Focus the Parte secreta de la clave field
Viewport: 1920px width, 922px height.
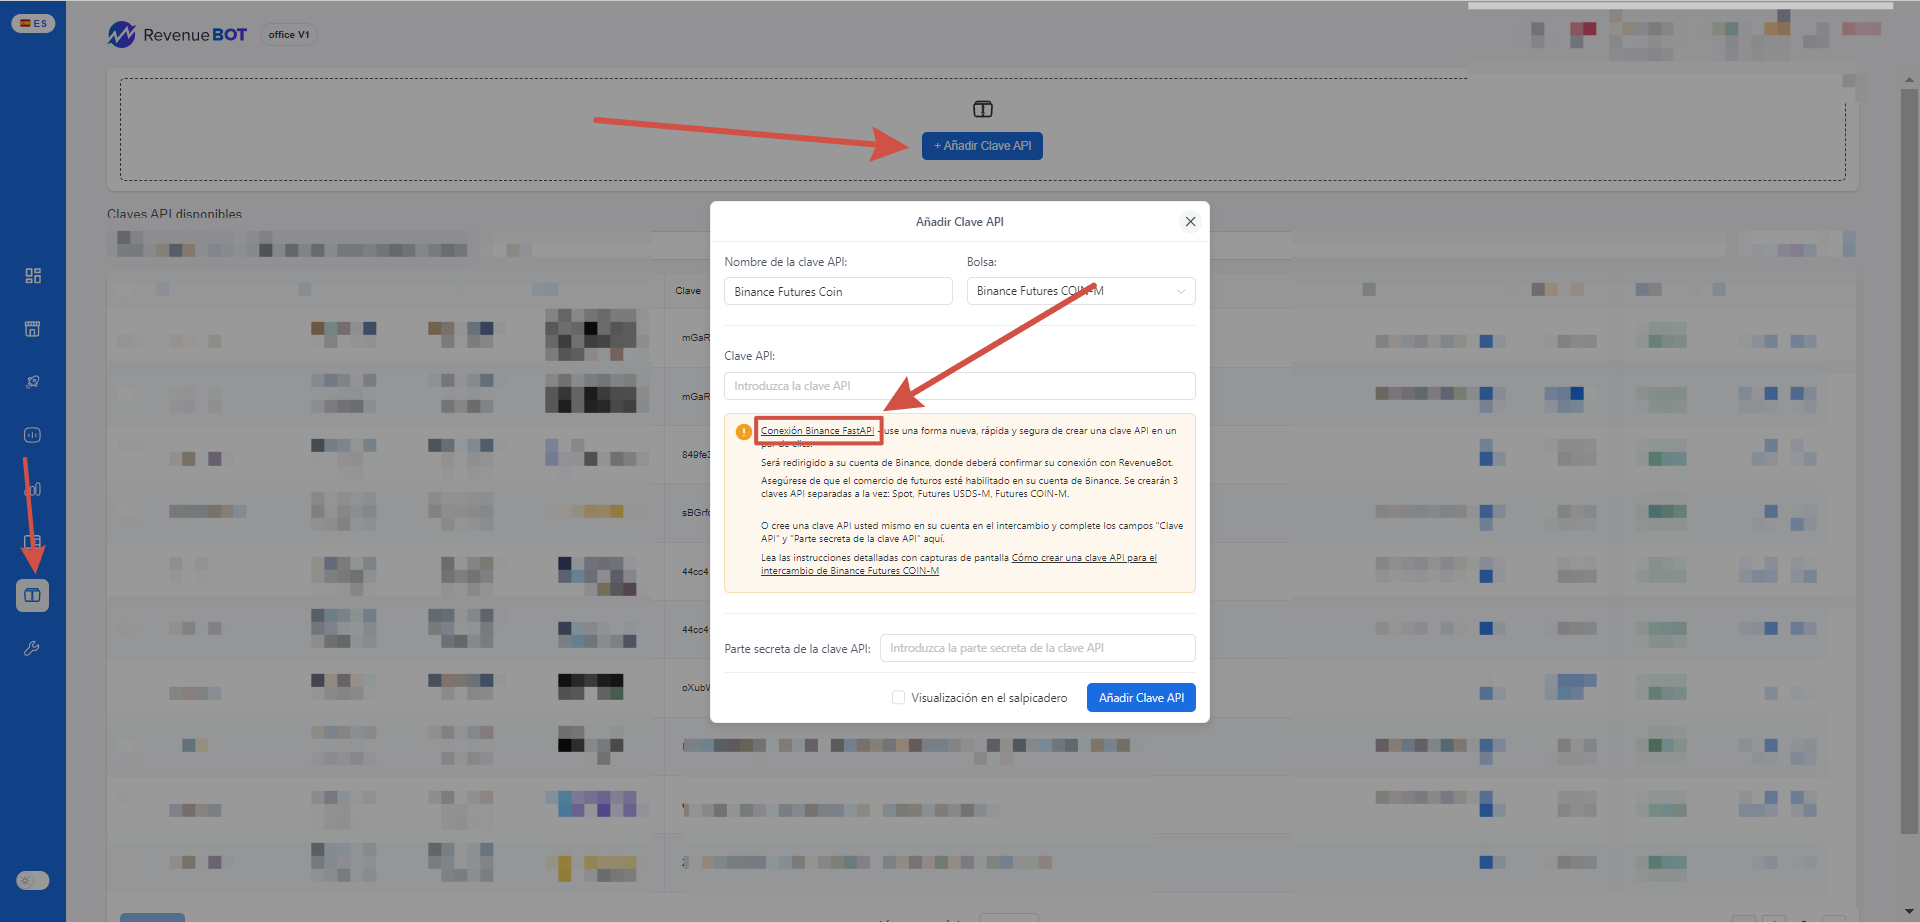[x=1038, y=648]
